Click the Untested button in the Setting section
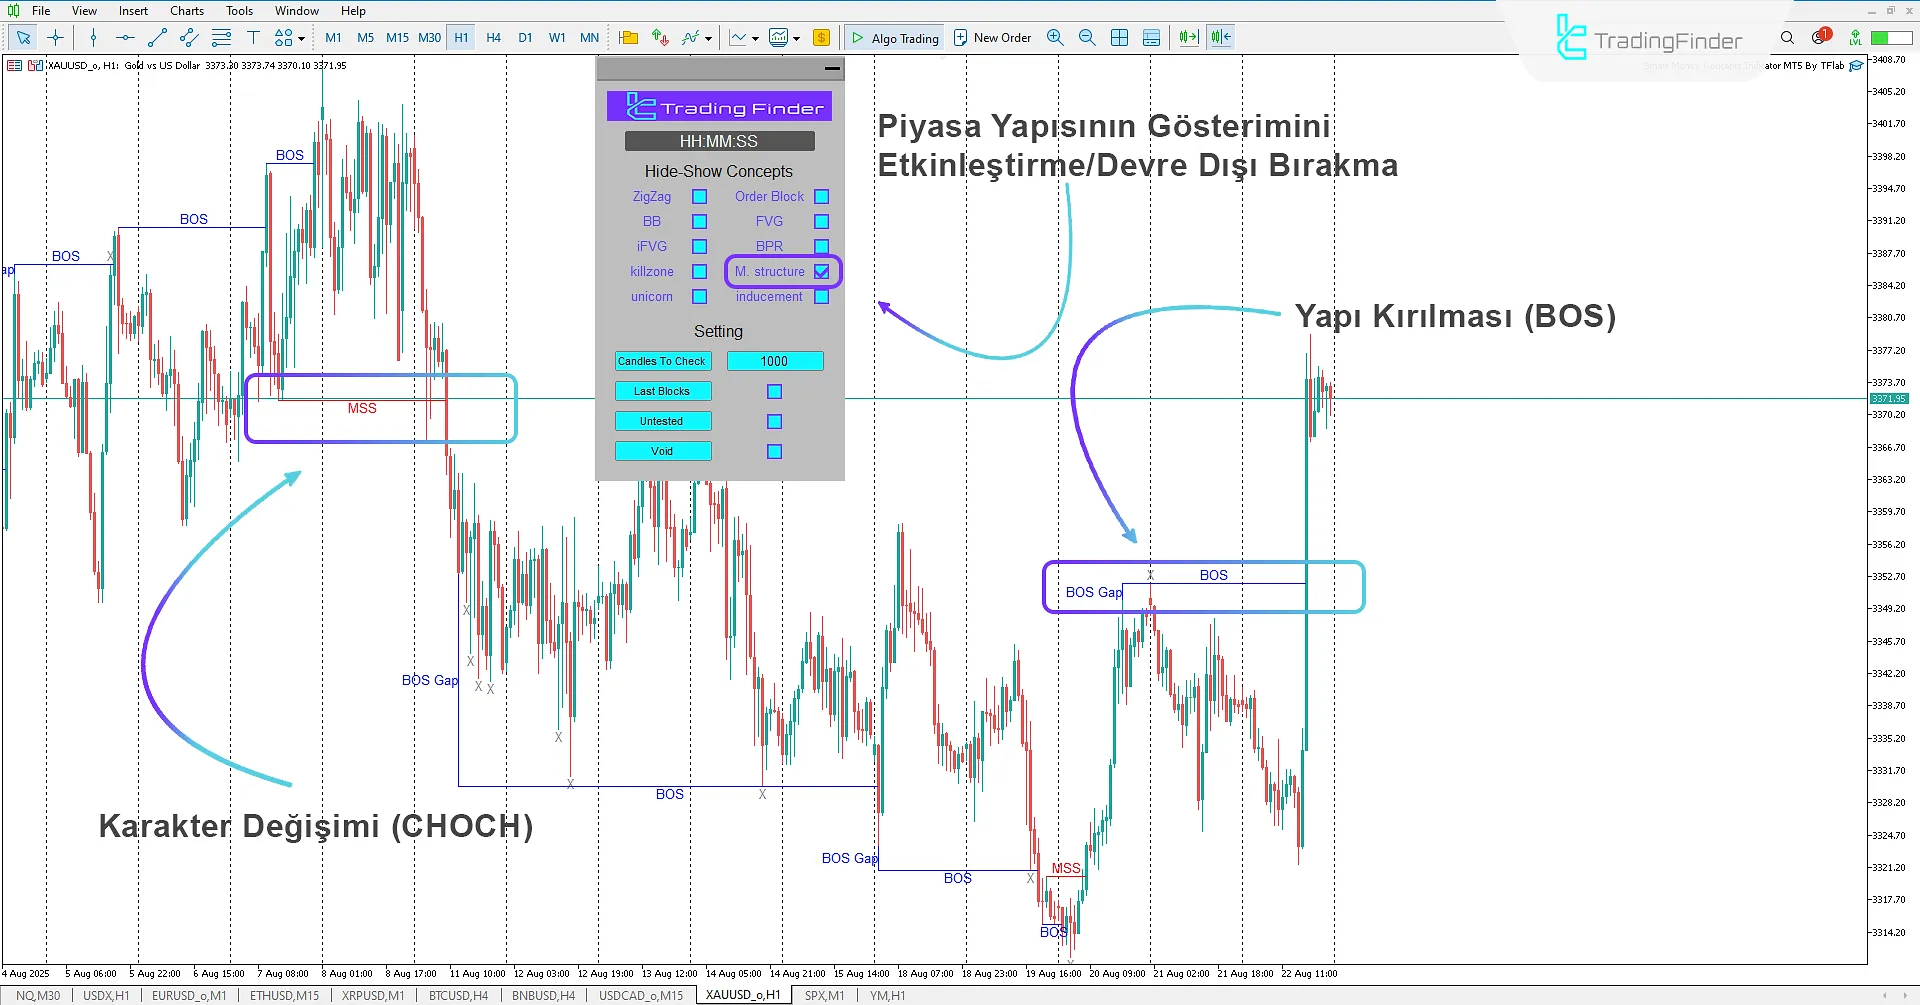Screen dimensions: 1920x1005 (x=663, y=421)
